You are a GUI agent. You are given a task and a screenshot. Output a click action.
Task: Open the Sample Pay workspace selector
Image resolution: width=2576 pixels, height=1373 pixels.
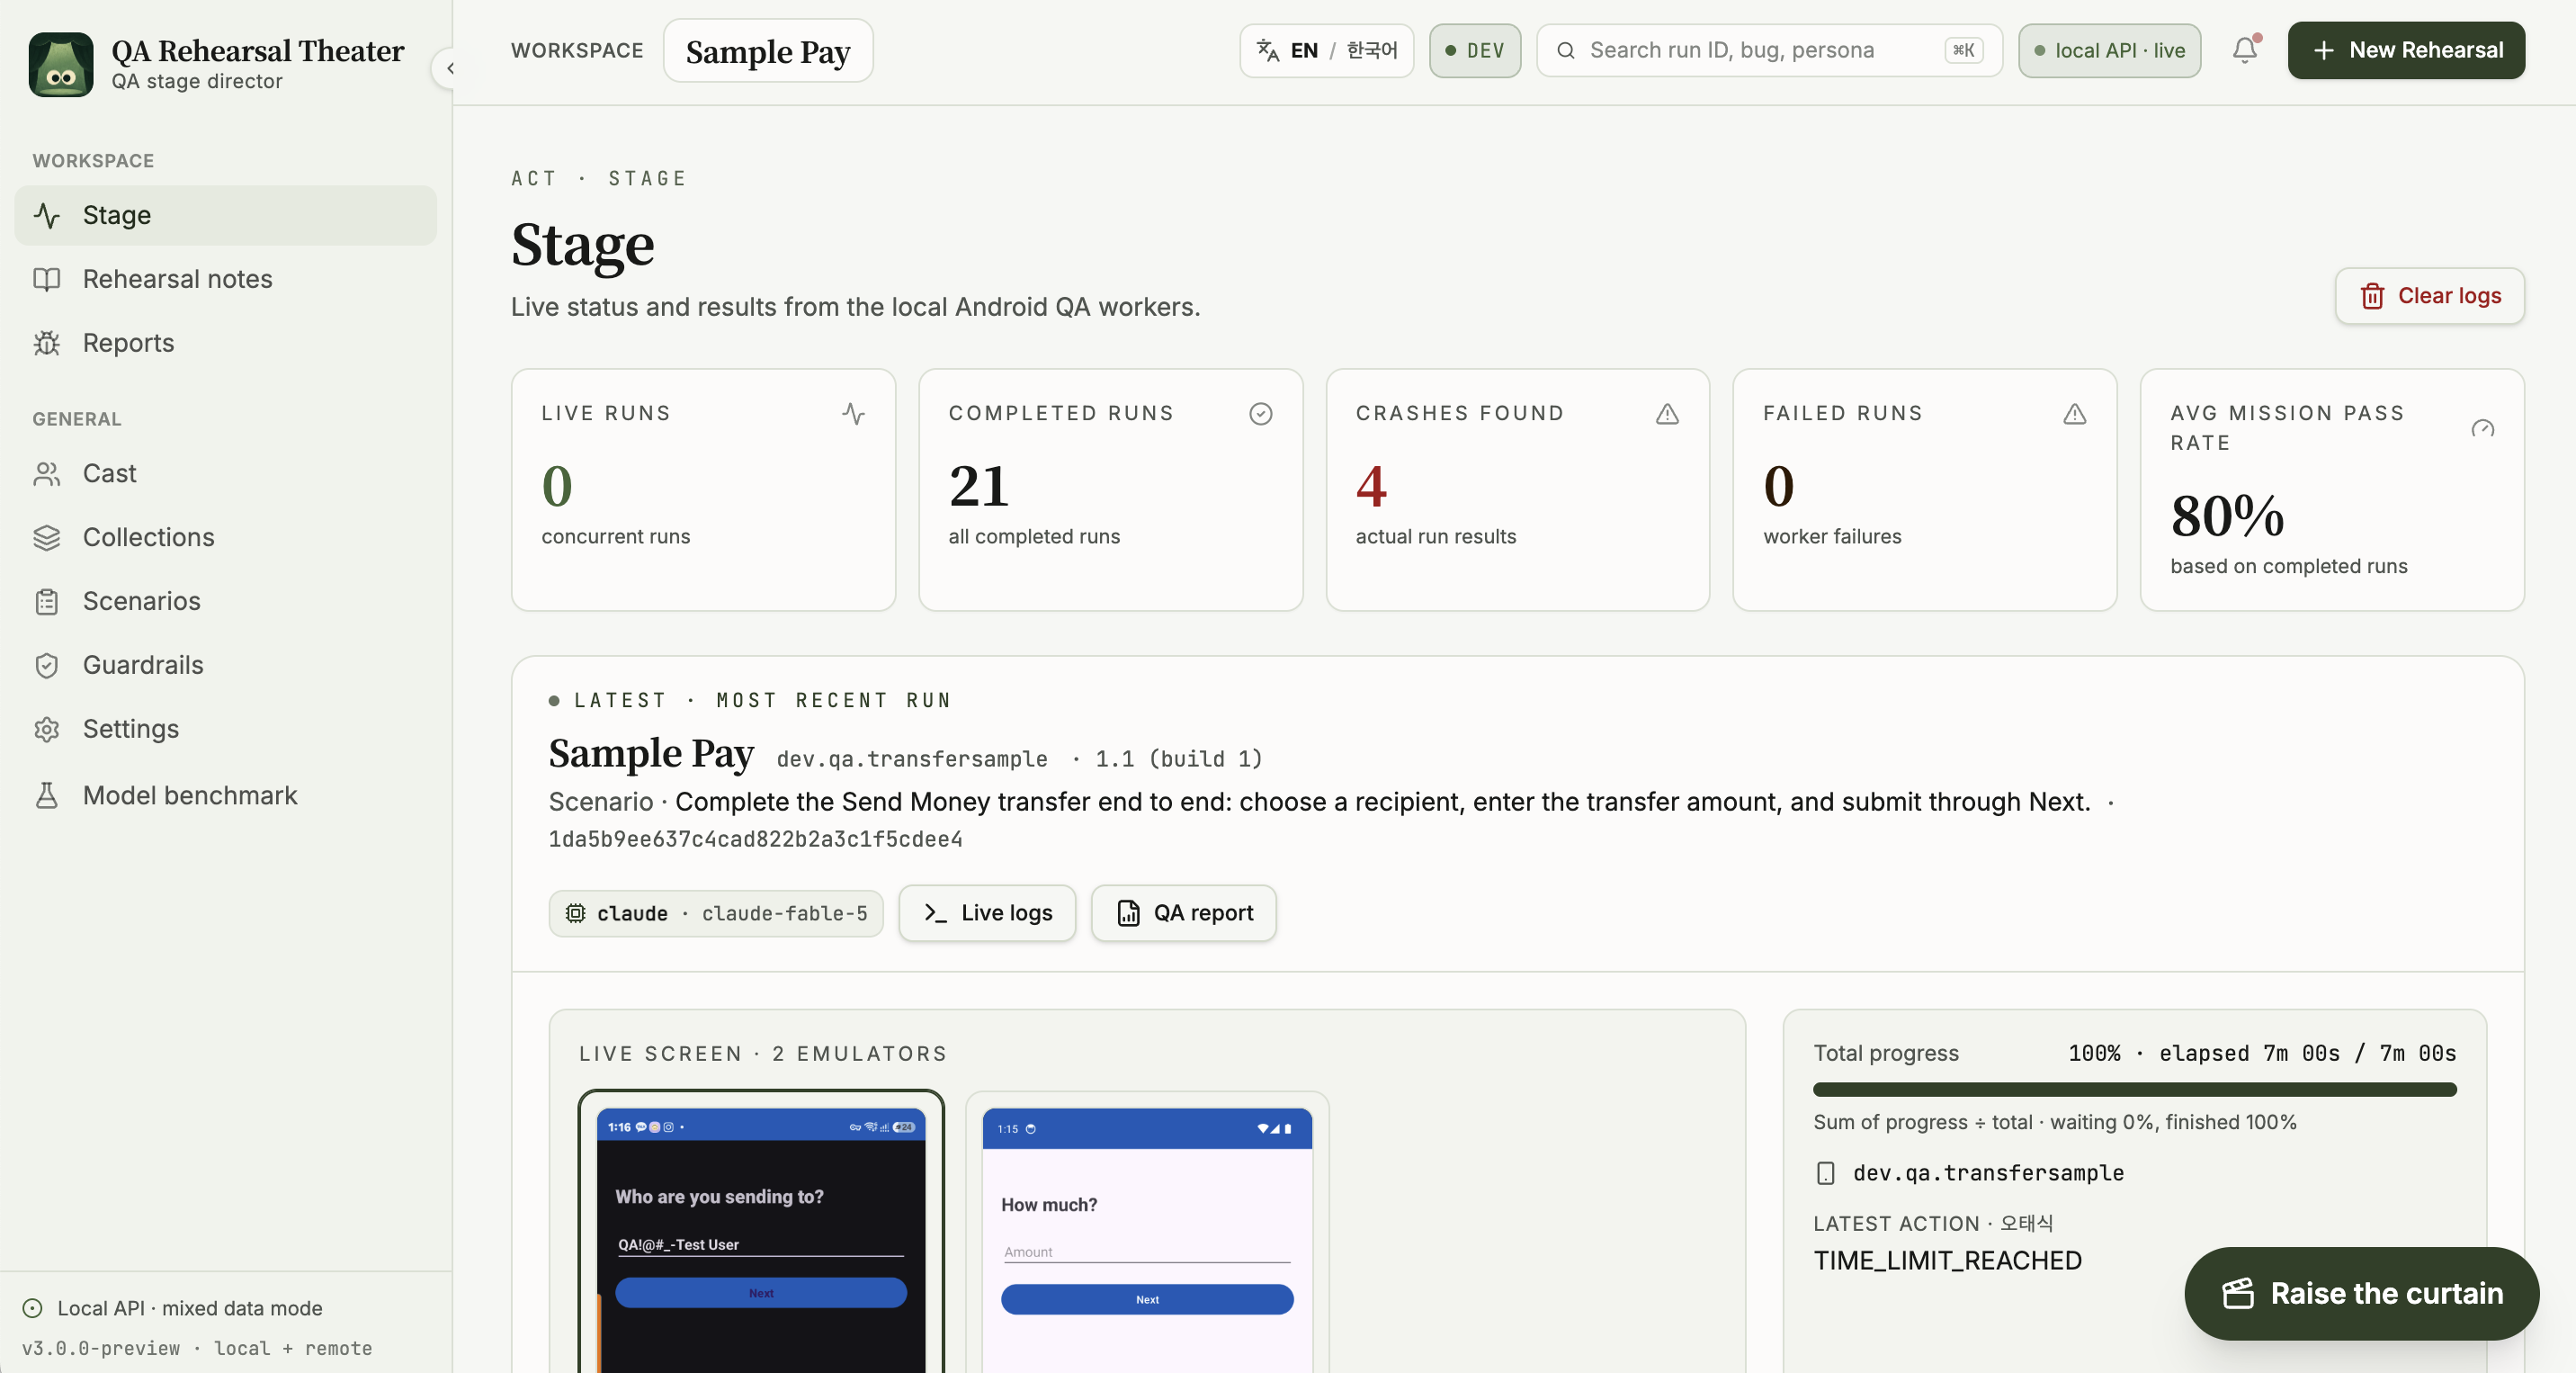pyautogui.click(x=767, y=50)
